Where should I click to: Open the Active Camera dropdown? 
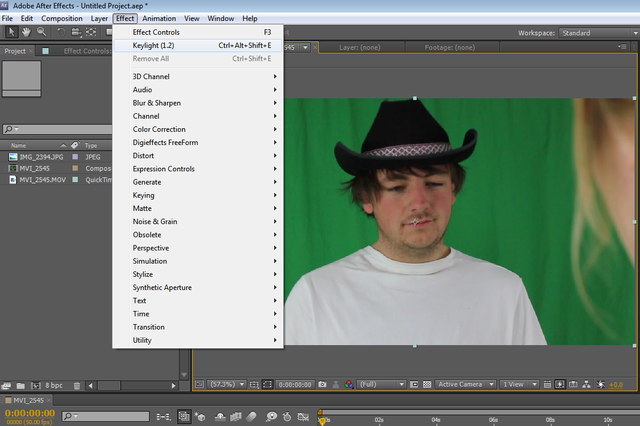(465, 384)
